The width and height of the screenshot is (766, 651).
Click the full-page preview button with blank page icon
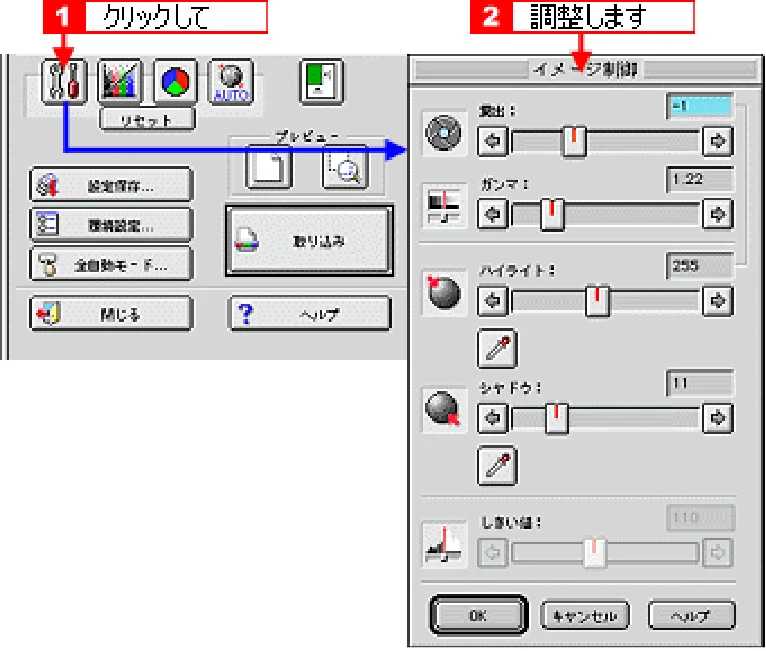tap(269, 167)
